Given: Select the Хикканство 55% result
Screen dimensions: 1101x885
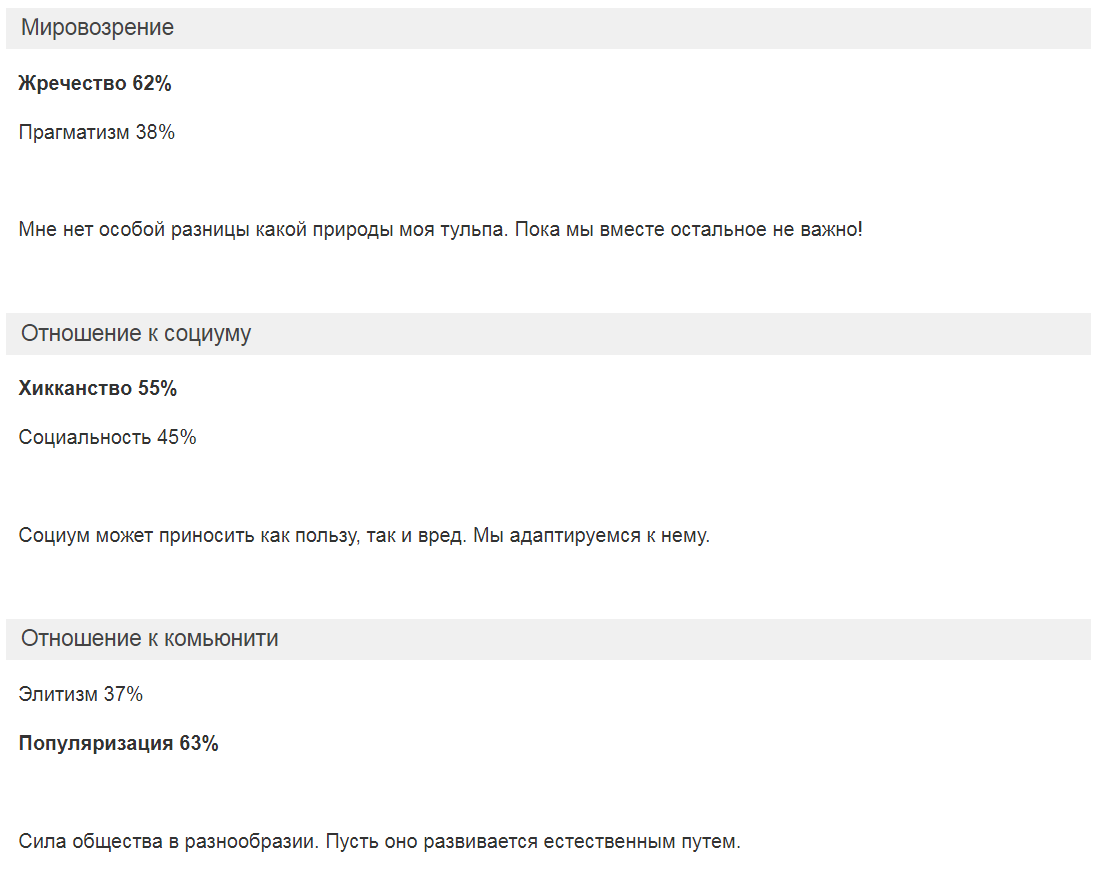Looking at the screenshot, I should tap(98, 388).
